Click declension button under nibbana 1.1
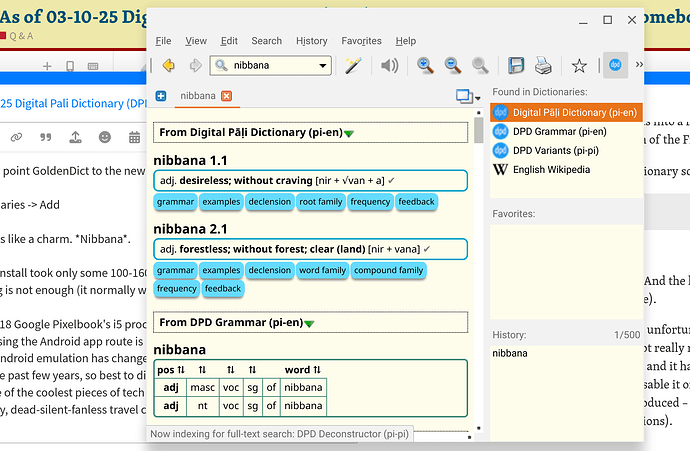690x451 pixels. coord(270,202)
